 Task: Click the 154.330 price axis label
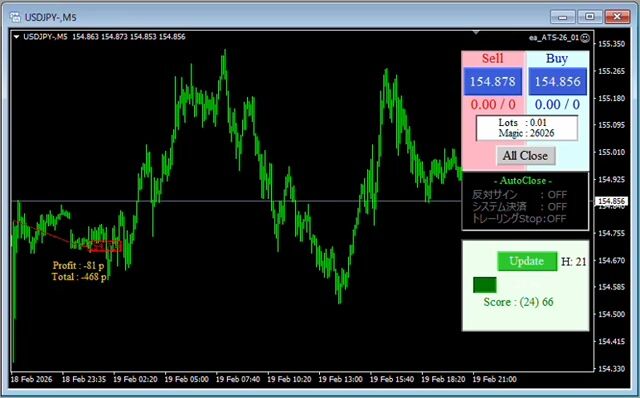[x=611, y=369]
